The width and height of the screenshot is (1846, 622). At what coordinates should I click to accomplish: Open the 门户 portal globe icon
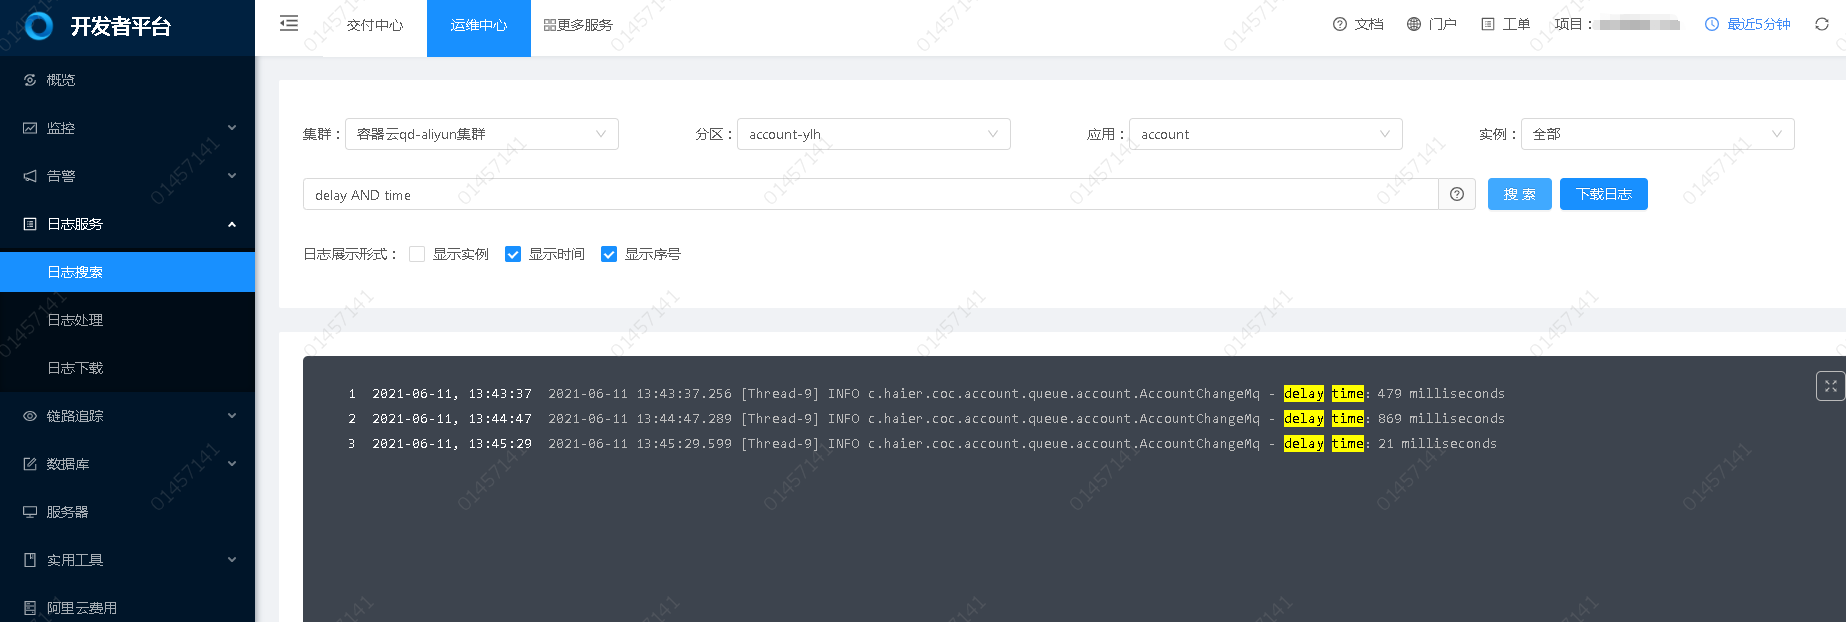tap(1414, 24)
